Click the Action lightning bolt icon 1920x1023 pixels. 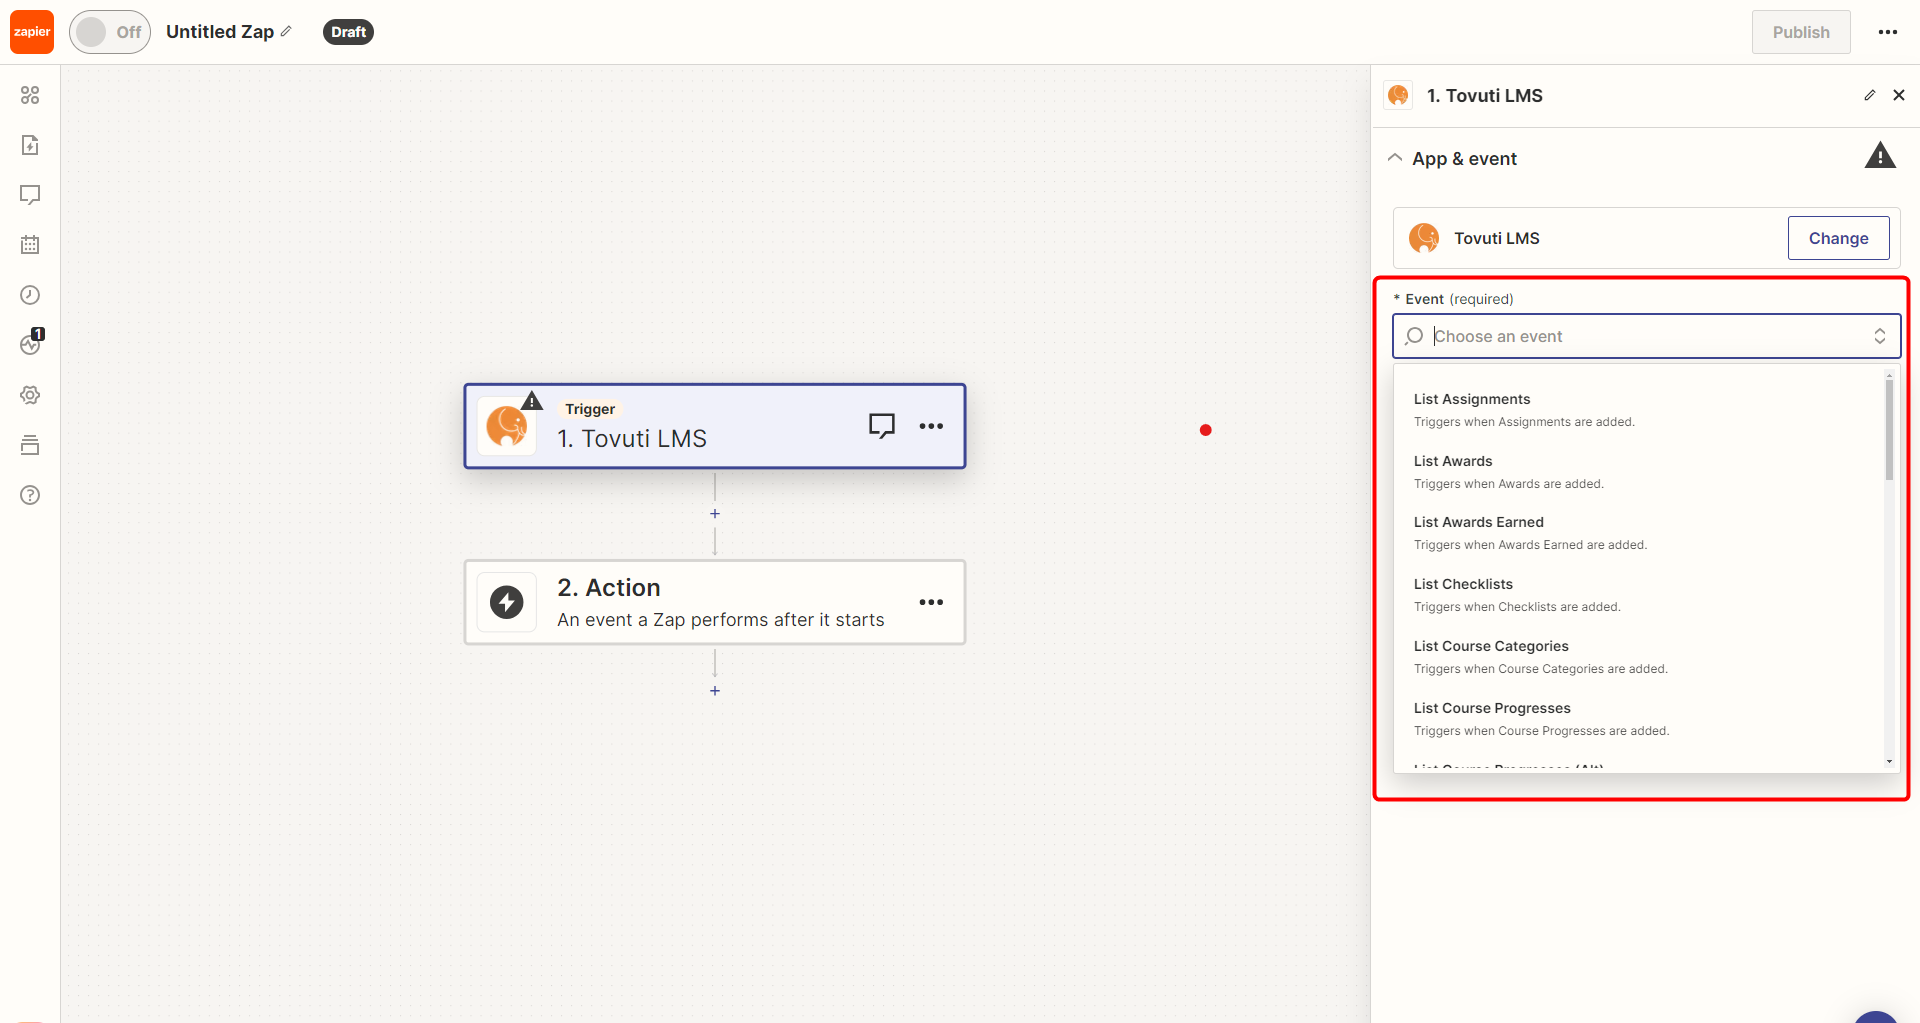pos(507,602)
